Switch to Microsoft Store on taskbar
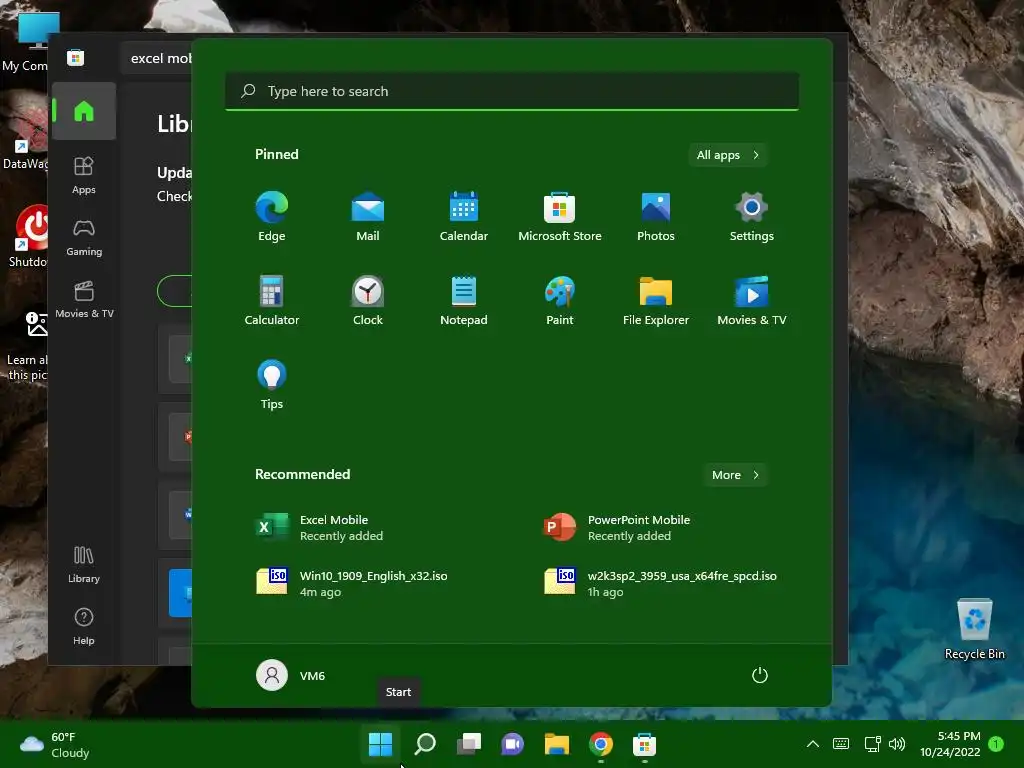This screenshot has width=1024, height=768. (x=645, y=744)
